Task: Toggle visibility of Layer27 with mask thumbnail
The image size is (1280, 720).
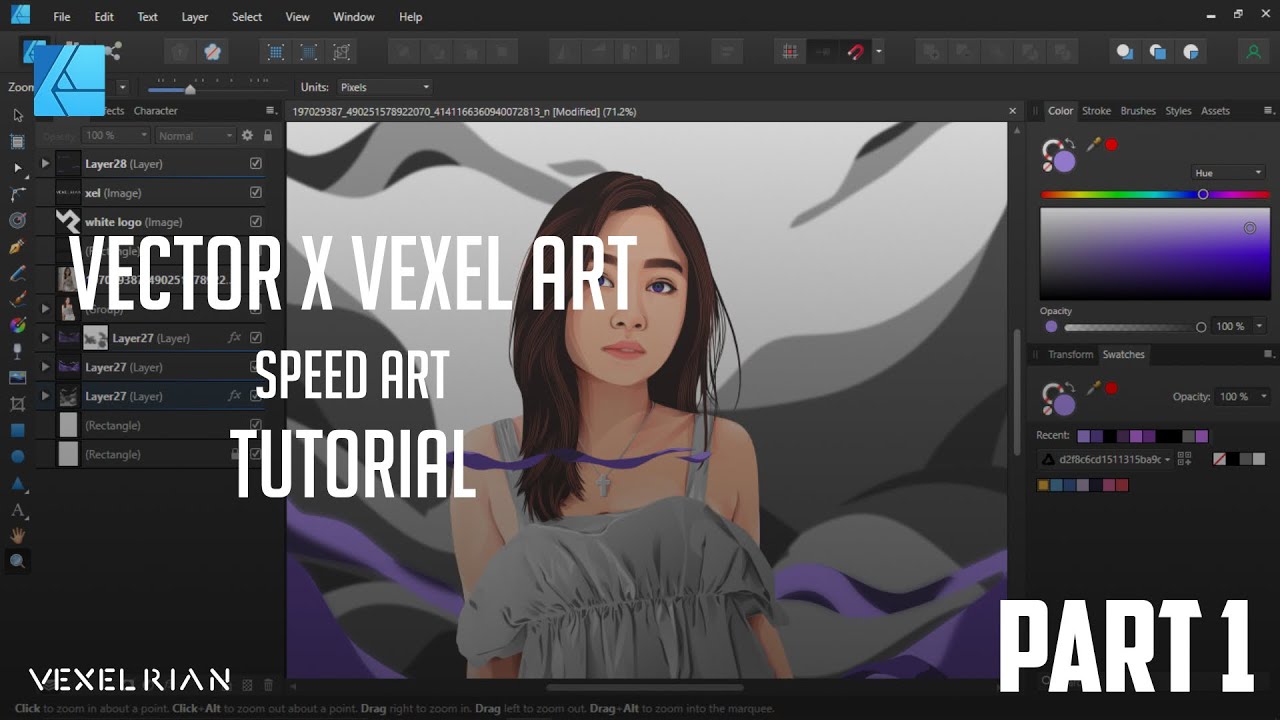Action: [256, 338]
